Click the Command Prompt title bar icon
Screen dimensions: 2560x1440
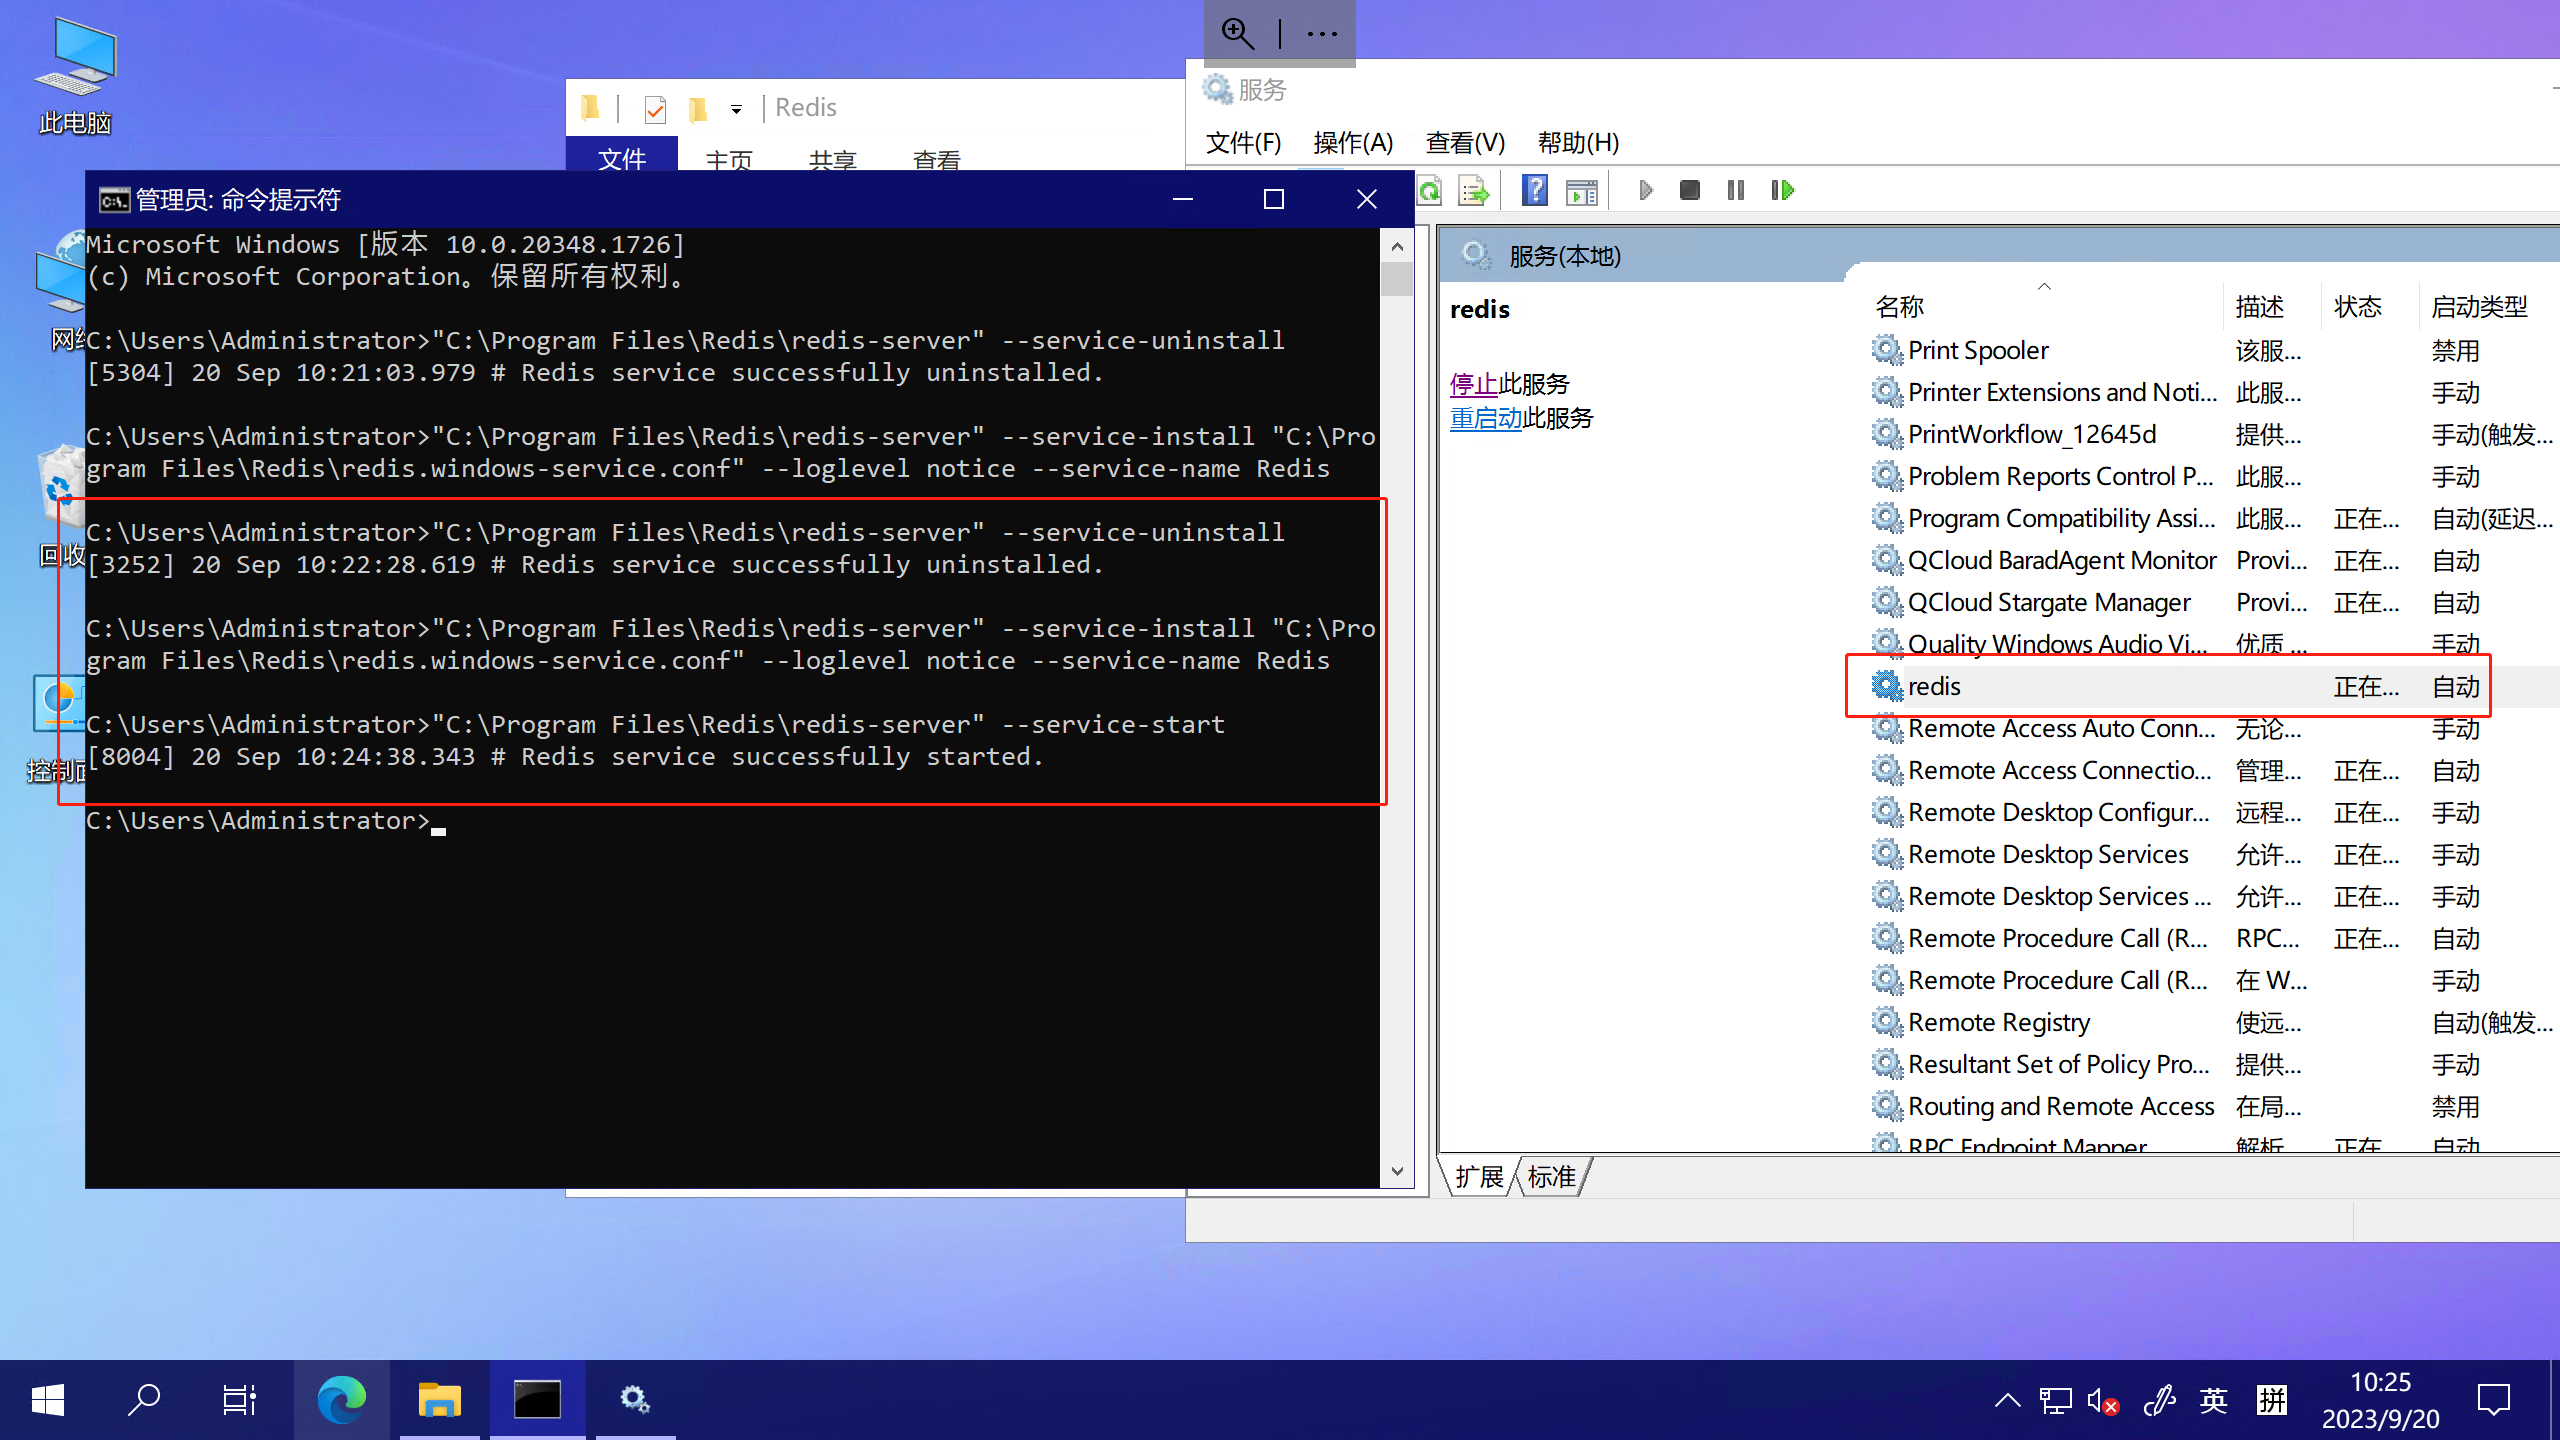pos(114,200)
